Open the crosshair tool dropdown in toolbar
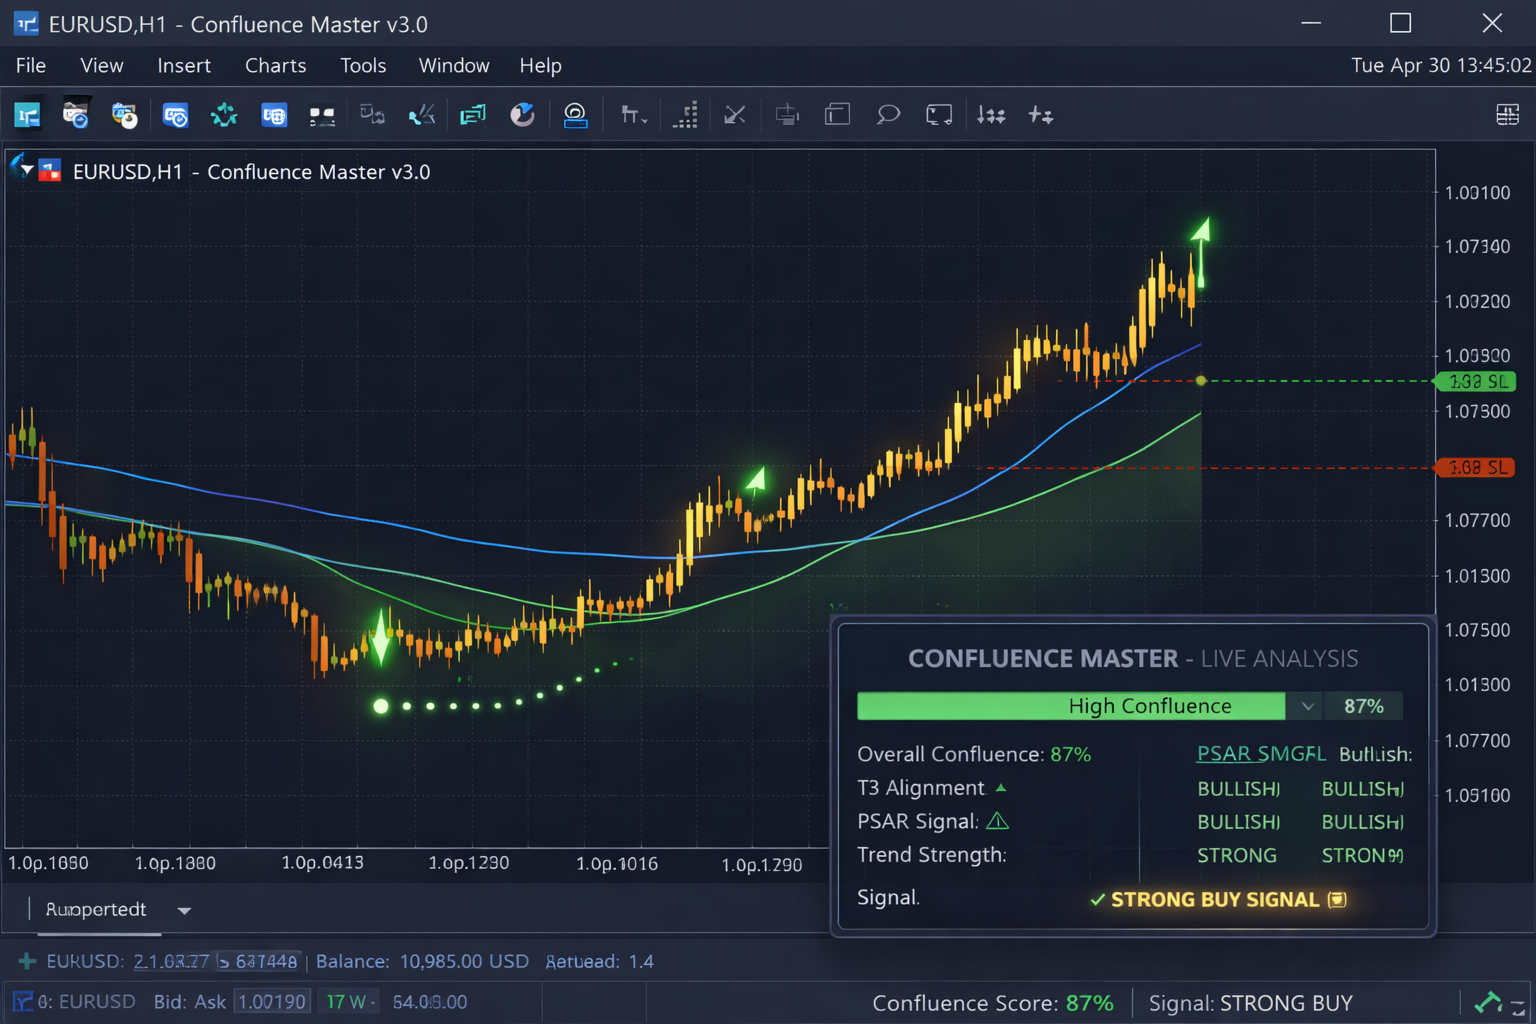 [x=634, y=115]
